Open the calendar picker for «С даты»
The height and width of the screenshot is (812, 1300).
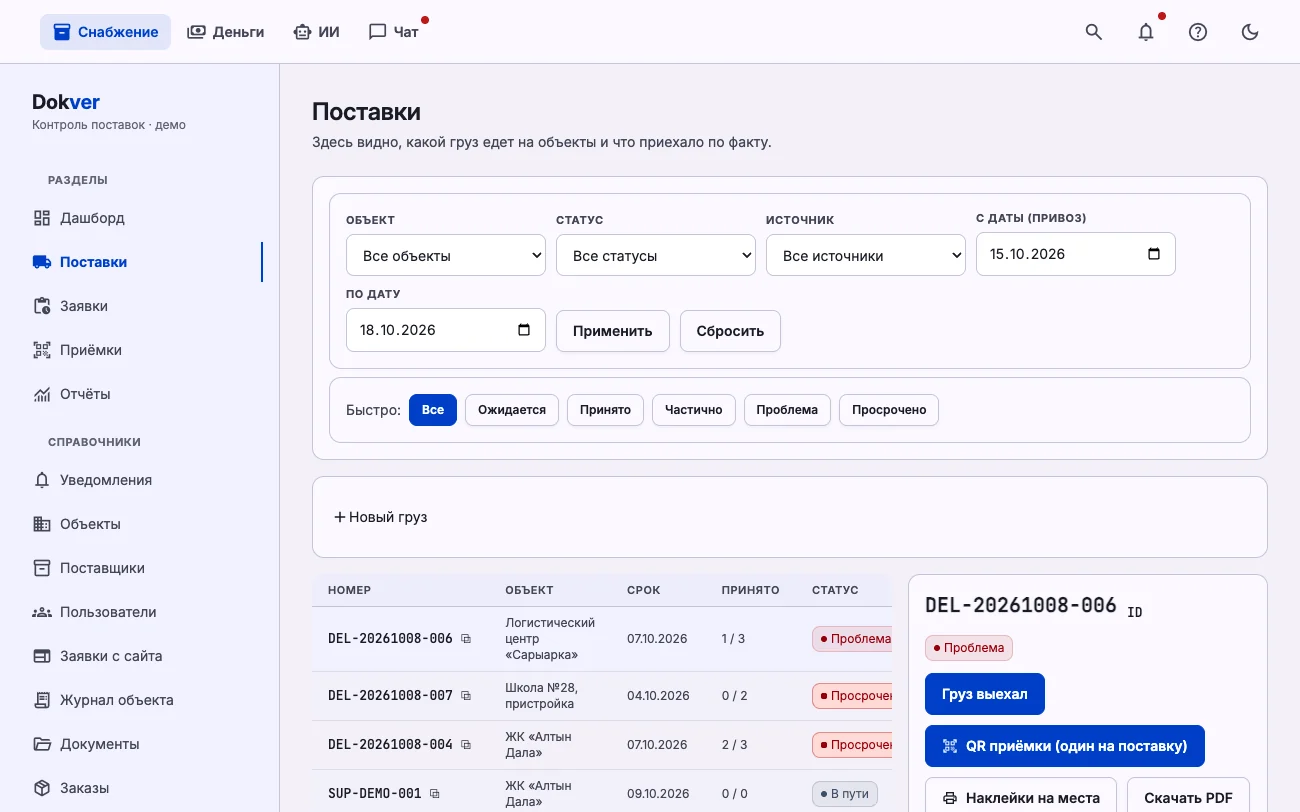pos(1154,254)
